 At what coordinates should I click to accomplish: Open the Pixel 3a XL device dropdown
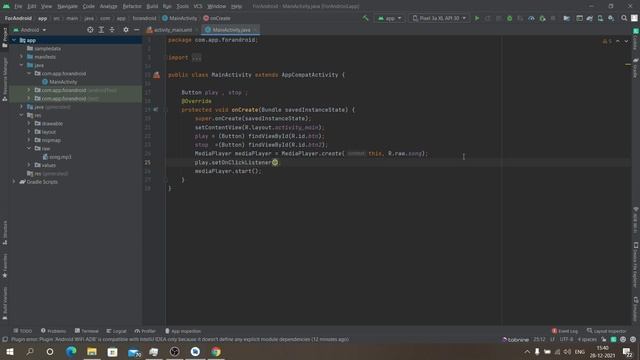coord(439,18)
